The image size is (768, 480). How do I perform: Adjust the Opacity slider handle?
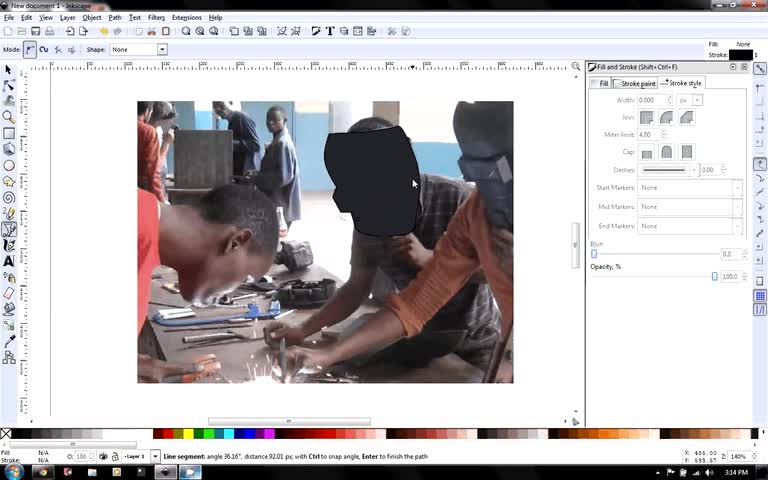pos(715,277)
